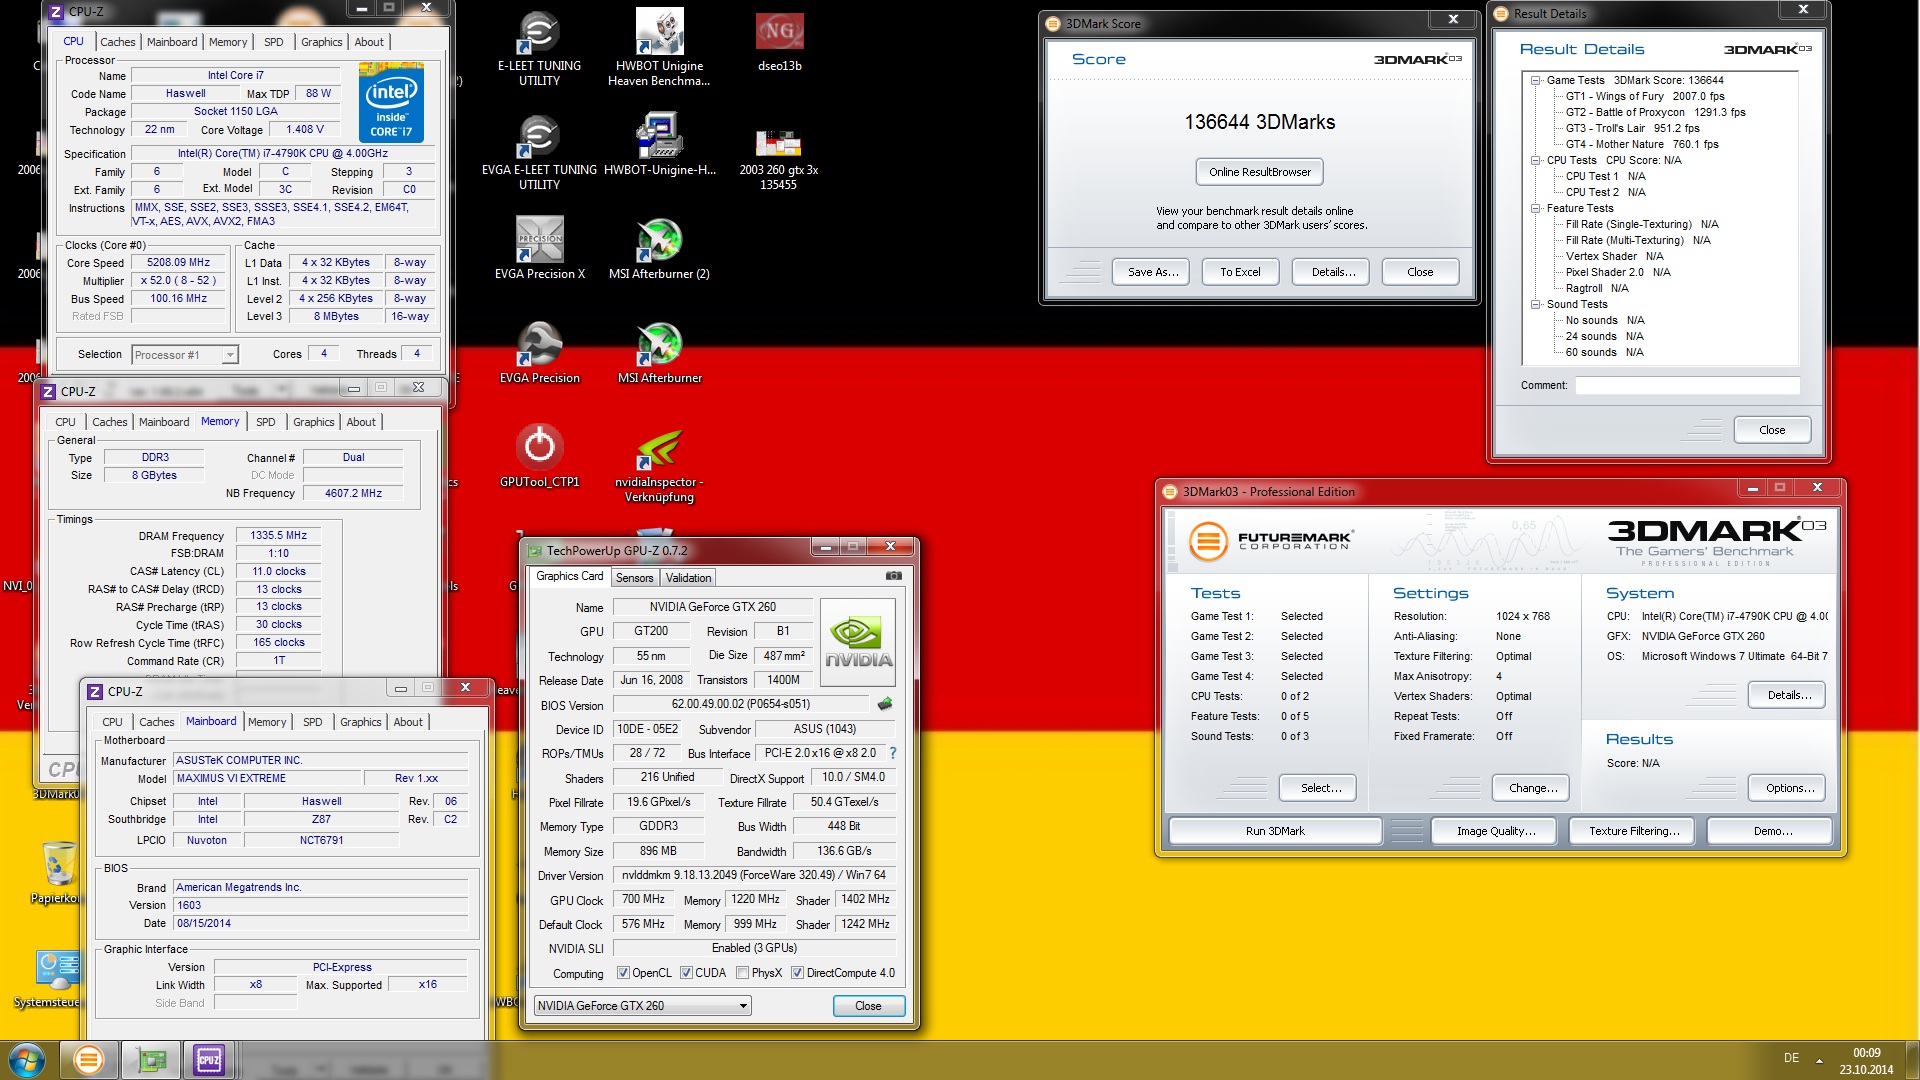Select GT1 - Wings of Fury result
This screenshot has height=1080, width=1920.
1645,96
